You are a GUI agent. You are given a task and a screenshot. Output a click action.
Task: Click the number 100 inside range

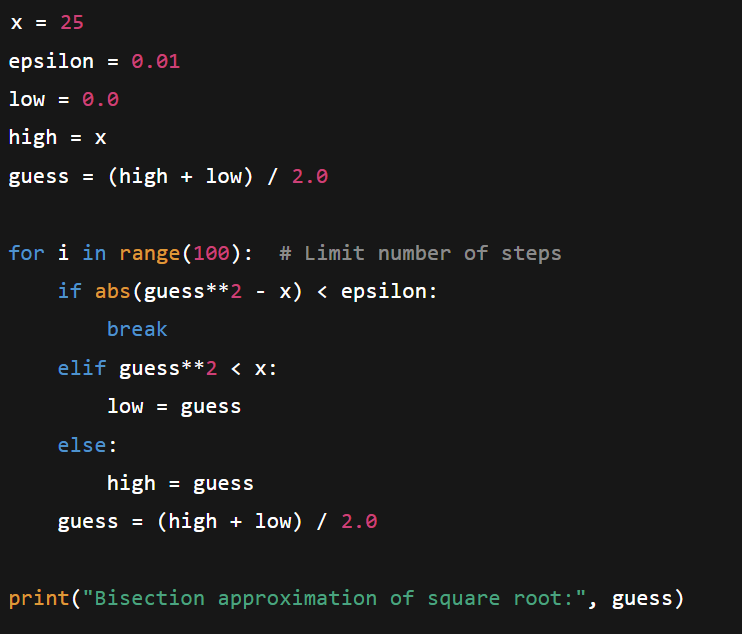[x=212, y=253]
